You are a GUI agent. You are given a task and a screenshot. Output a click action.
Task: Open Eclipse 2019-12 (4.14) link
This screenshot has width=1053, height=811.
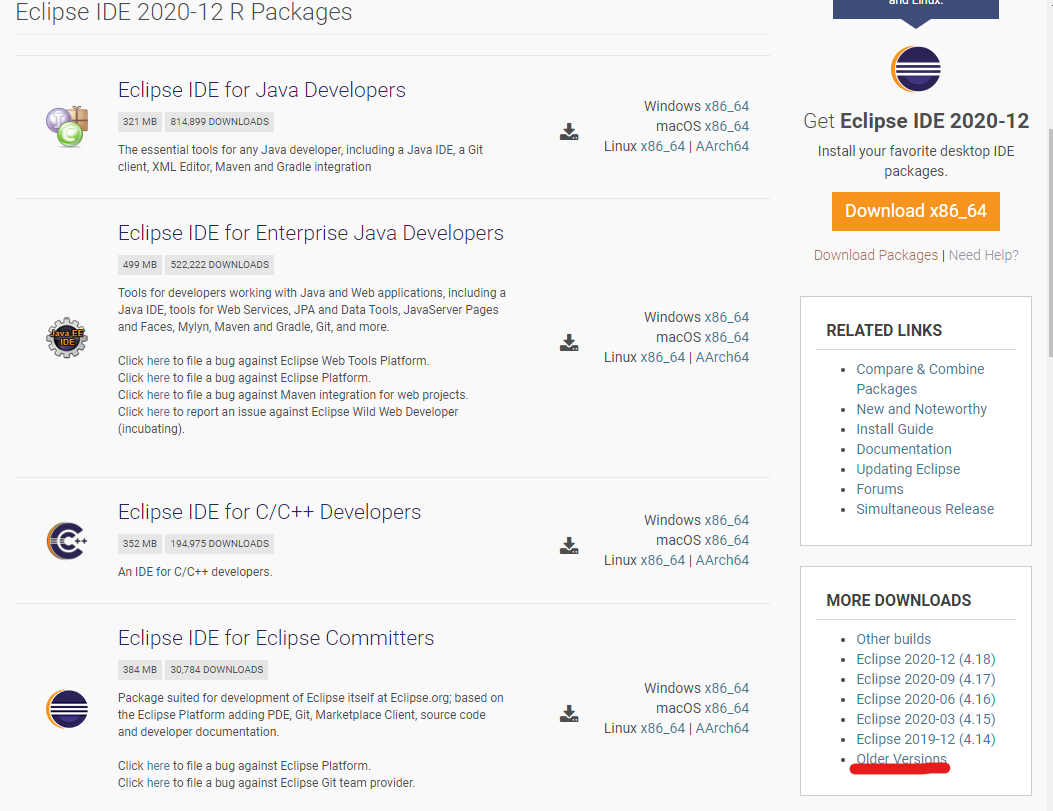925,739
